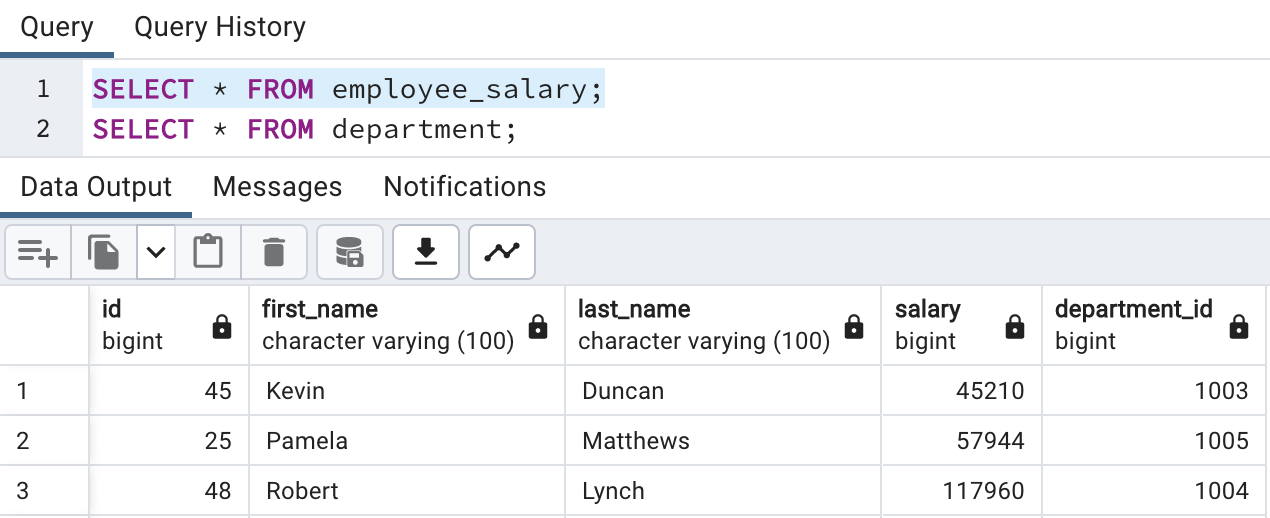1270x518 pixels.
Task: Show the Notifications tab
Action: [x=464, y=187]
